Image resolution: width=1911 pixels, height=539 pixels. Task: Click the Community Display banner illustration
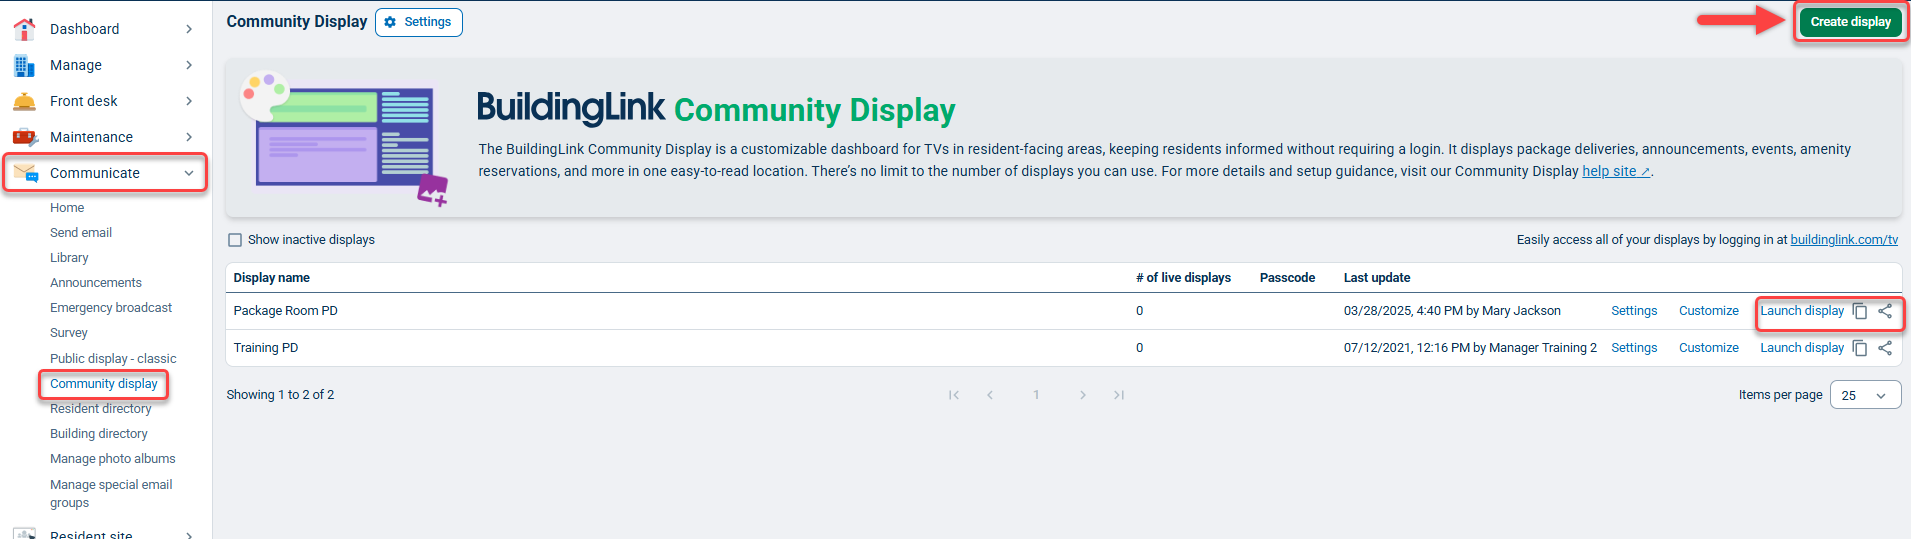point(344,138)
